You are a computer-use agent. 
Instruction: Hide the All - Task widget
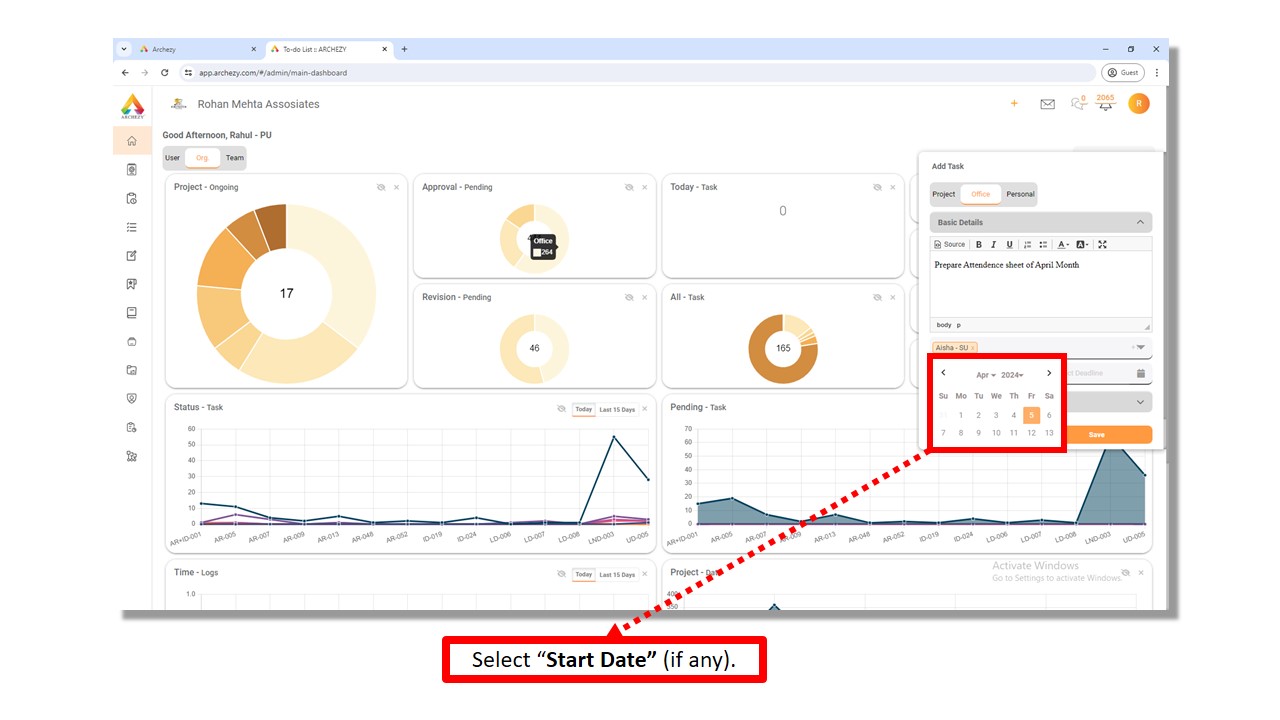click(877, 297)
